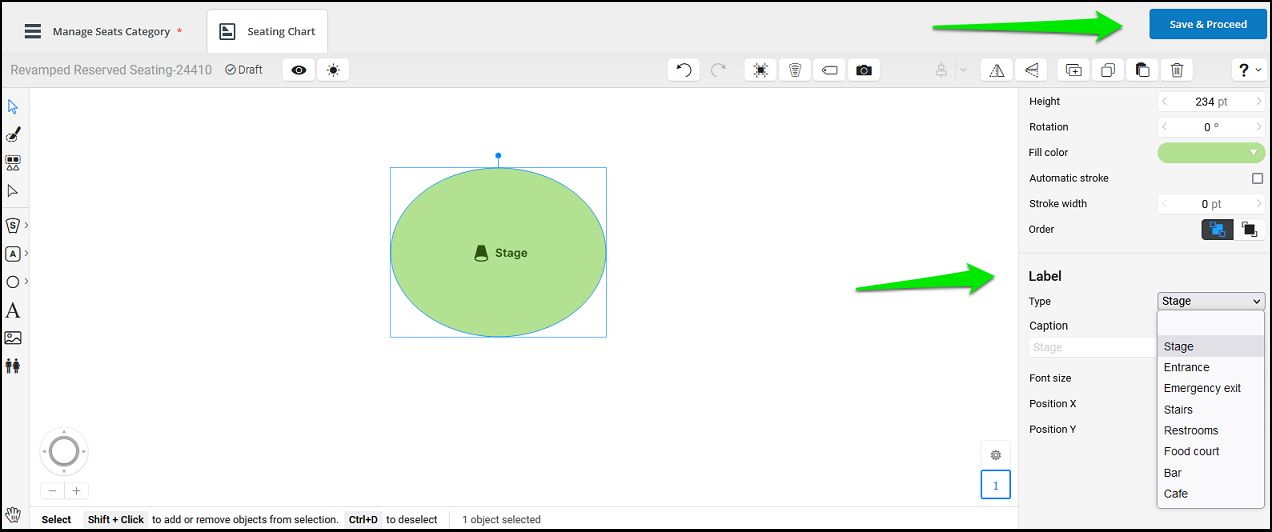This screenshot has width=1272, height=532.
Task: Select the text A tool
Action: 13,310
